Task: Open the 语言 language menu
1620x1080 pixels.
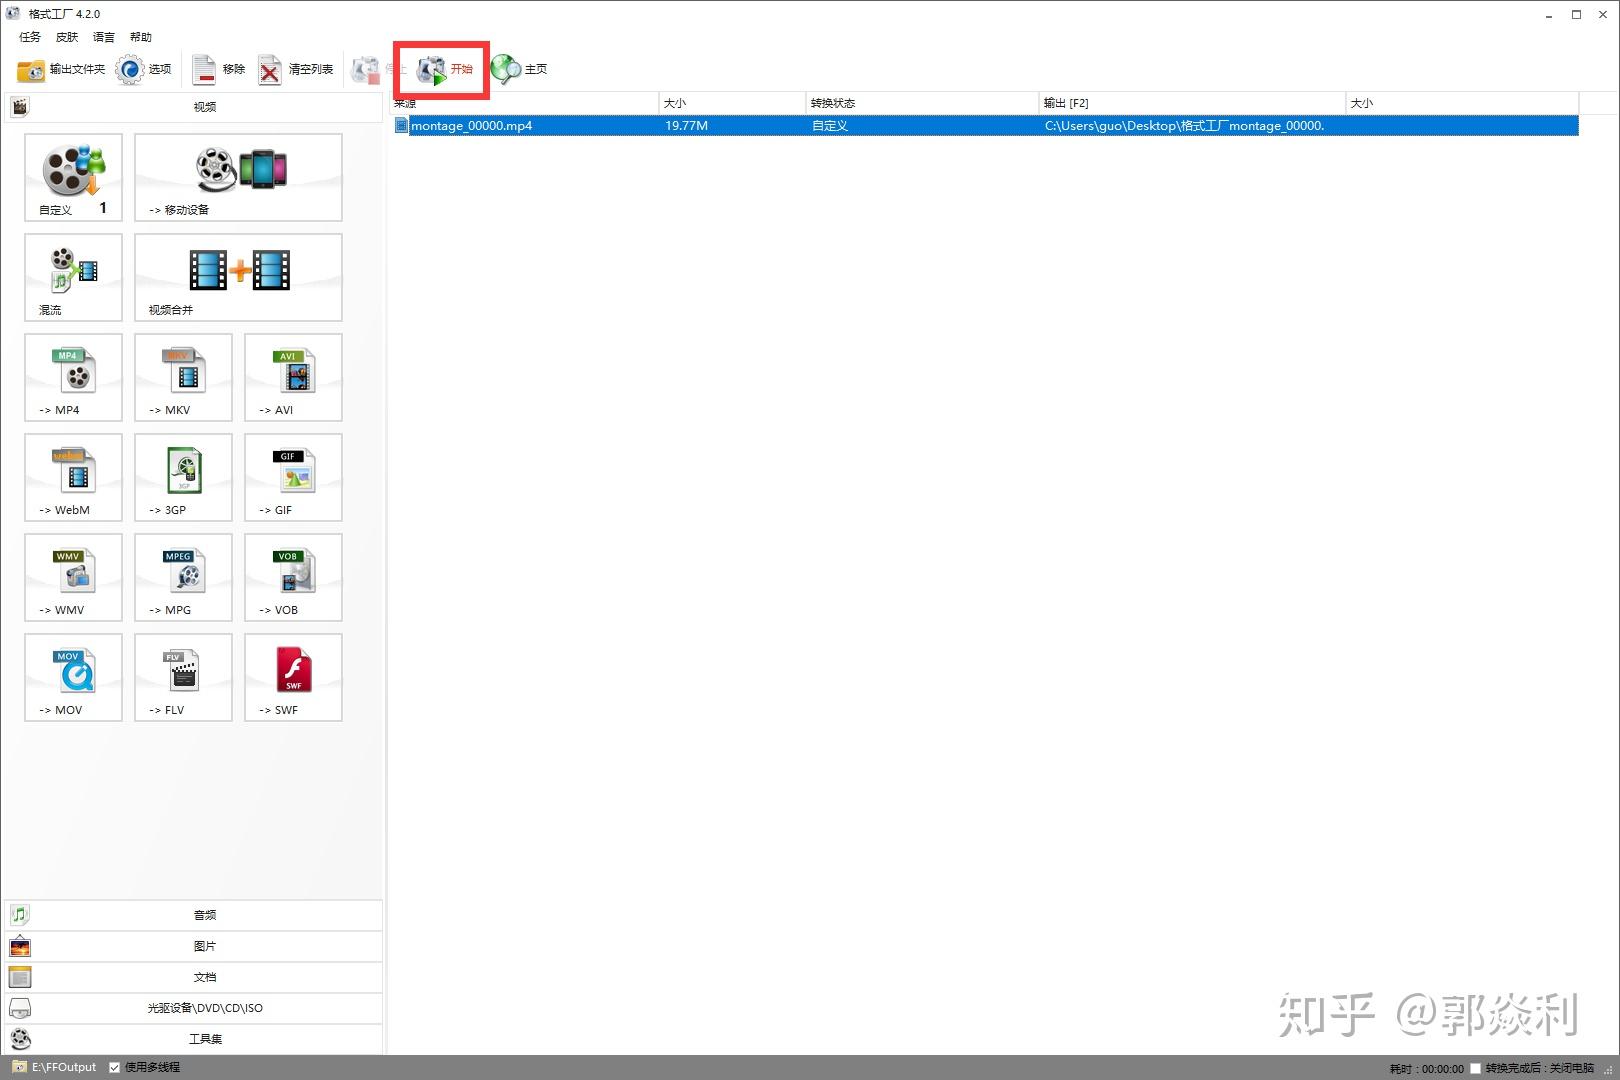Action: 104,37
